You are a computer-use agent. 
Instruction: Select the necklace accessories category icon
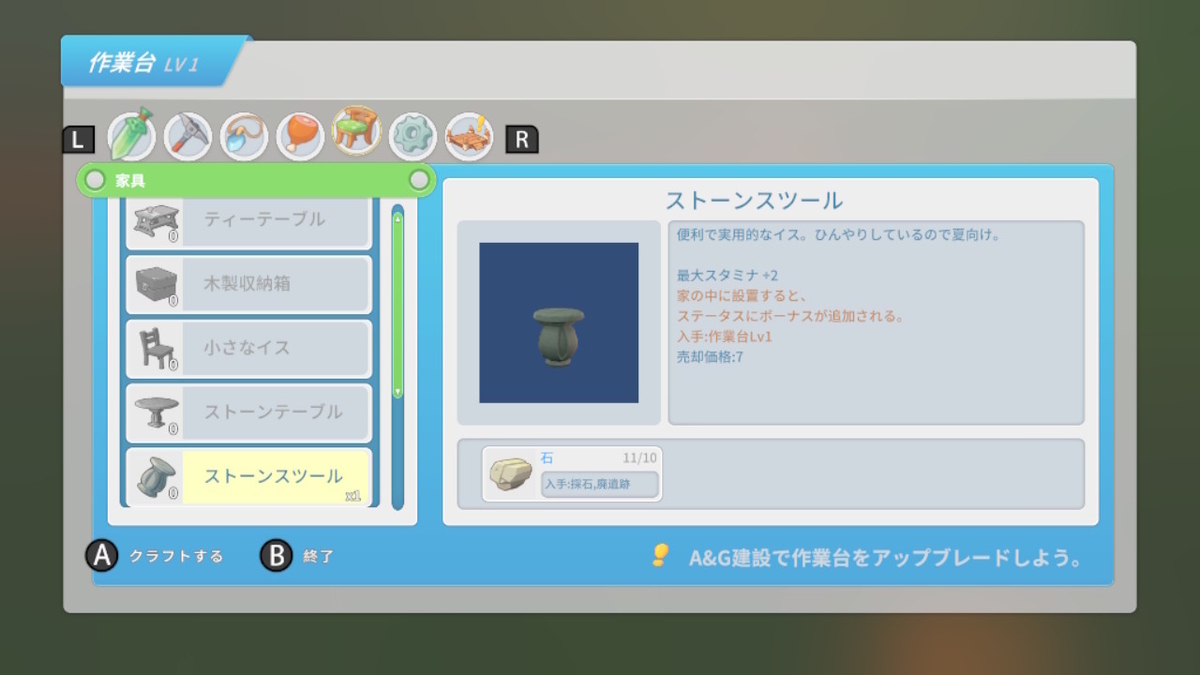pos(243,136)
